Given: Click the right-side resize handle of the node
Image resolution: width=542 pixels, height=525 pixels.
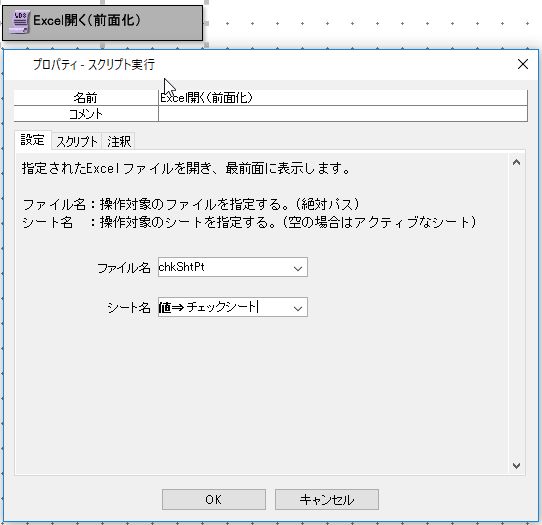Looking at the screenshot, I should point(206,23).
